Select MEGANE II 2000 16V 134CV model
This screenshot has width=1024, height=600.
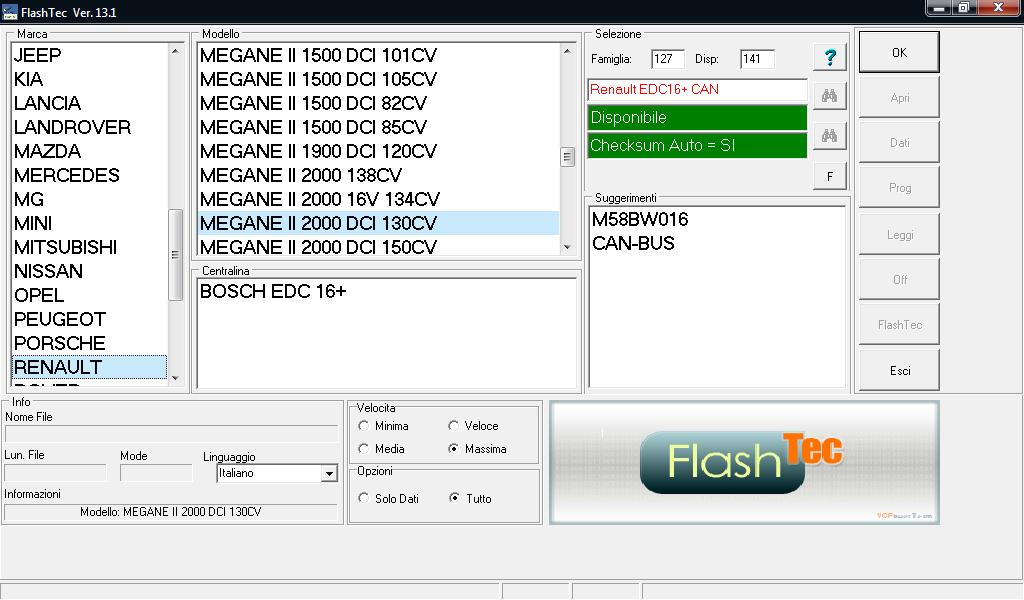[378, 199]
